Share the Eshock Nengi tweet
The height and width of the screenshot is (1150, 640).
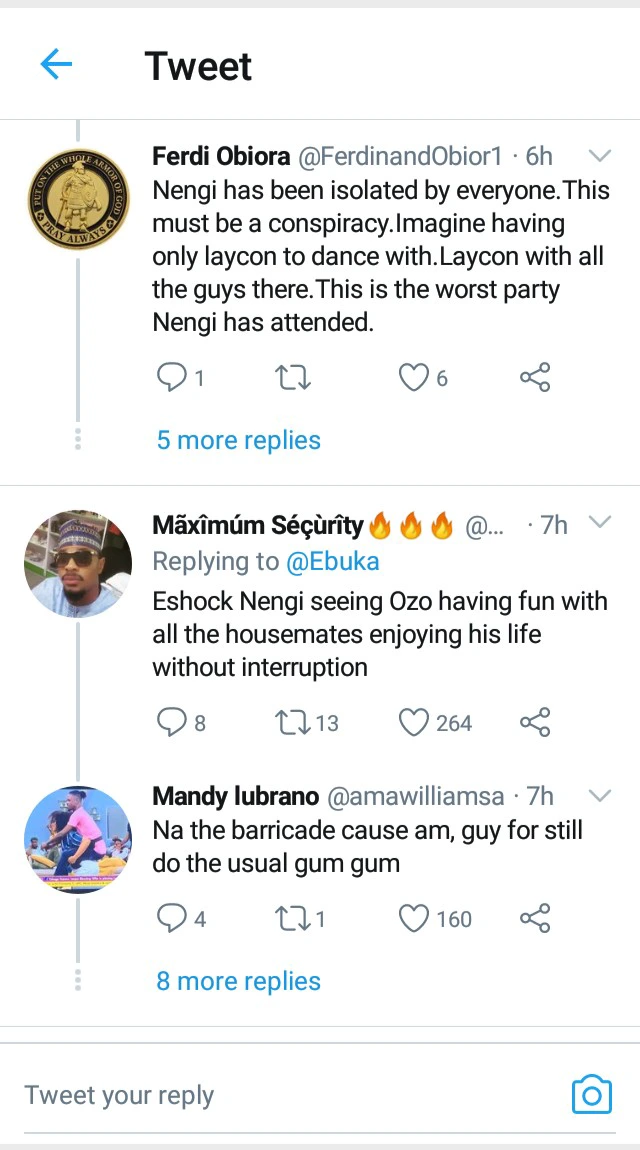click(x=535, y=722)
